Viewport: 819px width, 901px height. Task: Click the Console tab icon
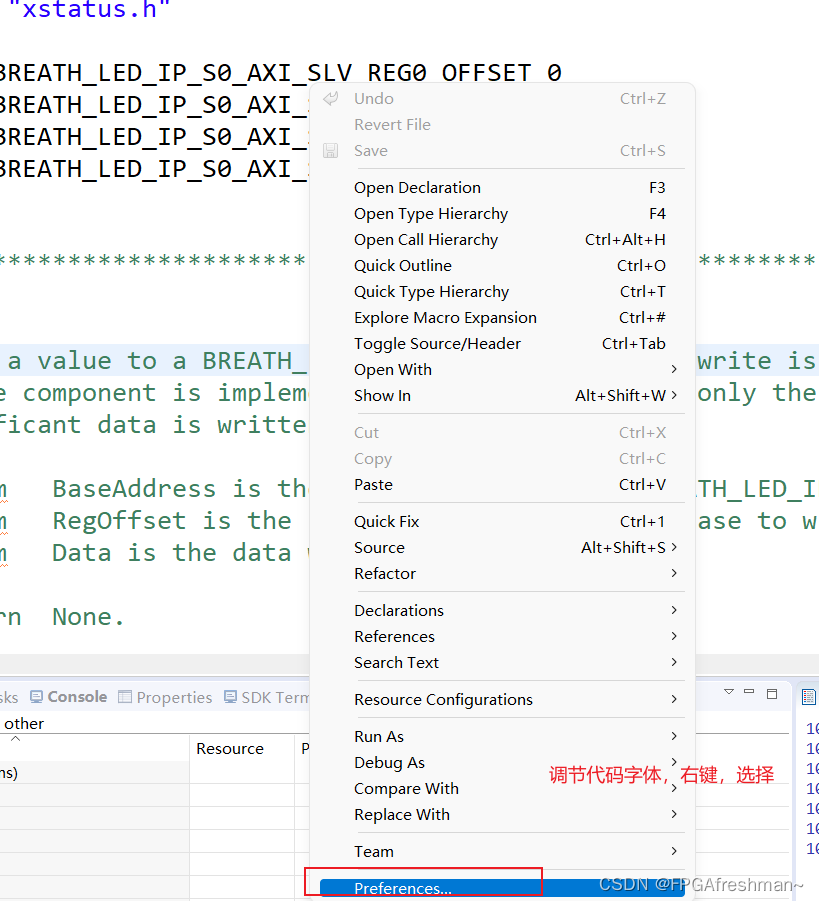coord(36,697)
